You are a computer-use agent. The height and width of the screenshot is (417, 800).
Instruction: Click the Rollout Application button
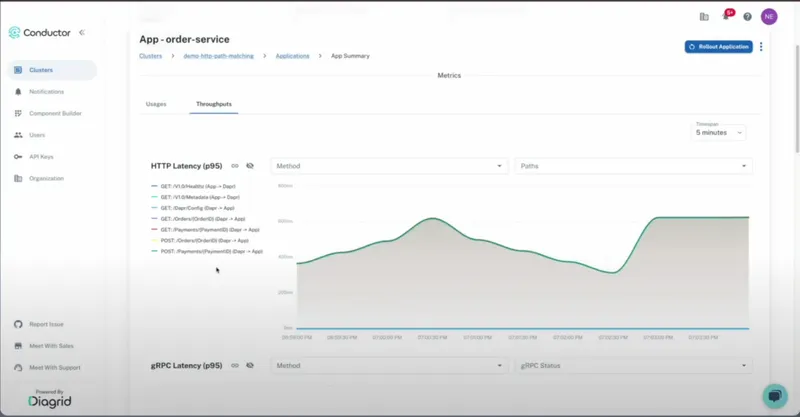click(718, 47)
